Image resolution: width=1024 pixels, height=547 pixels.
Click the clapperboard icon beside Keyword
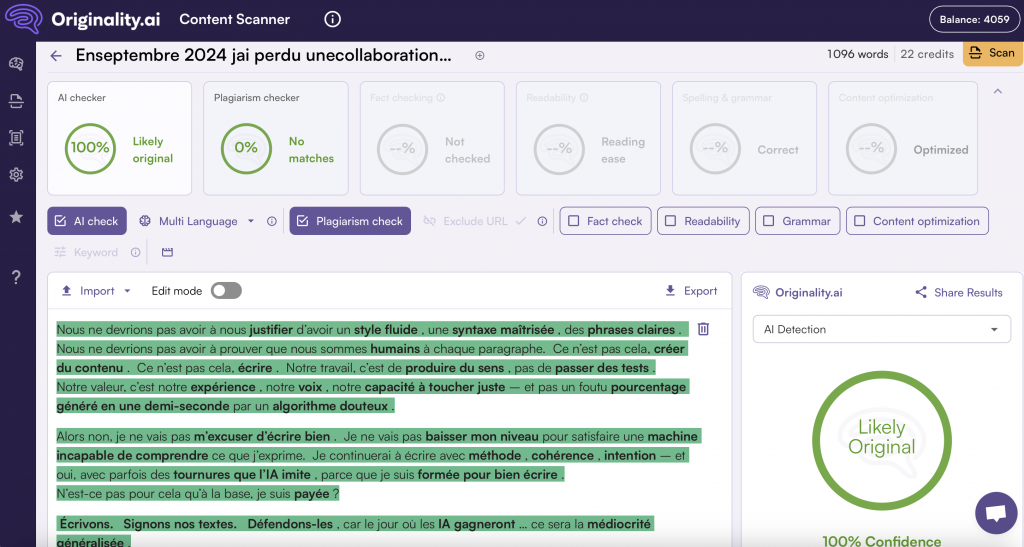(167, 253)
